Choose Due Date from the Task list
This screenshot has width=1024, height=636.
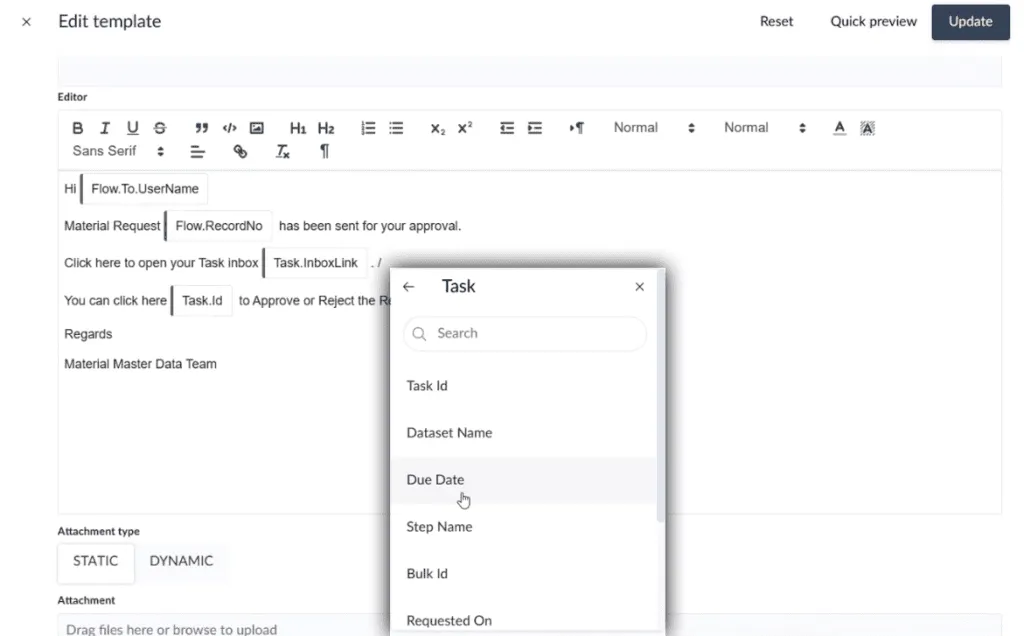click(x=436, y=480)
